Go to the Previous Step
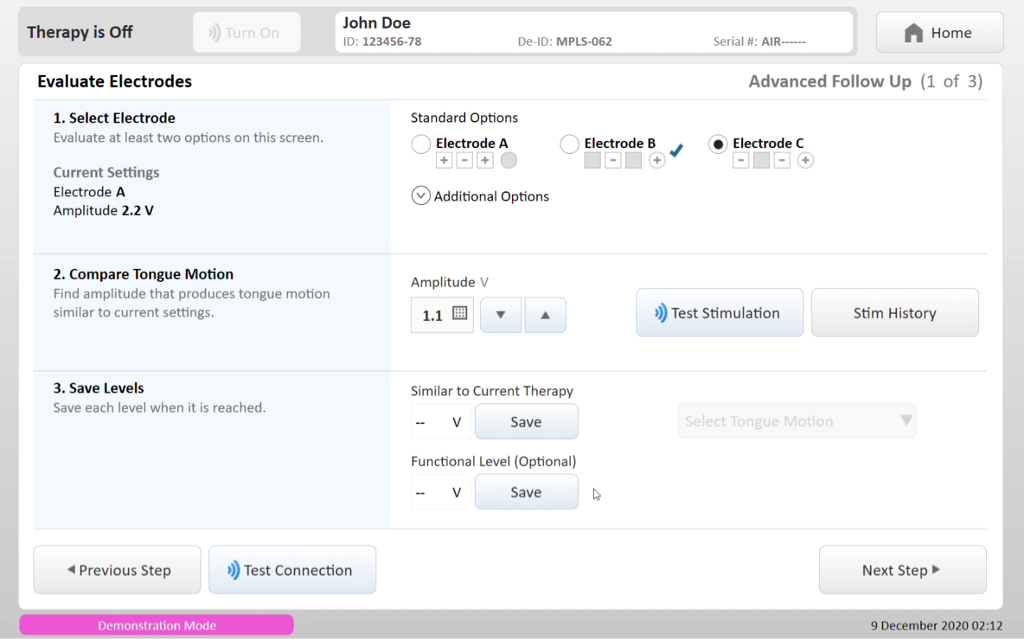This screenshot has height=639, width=1024. click(118, 570)
